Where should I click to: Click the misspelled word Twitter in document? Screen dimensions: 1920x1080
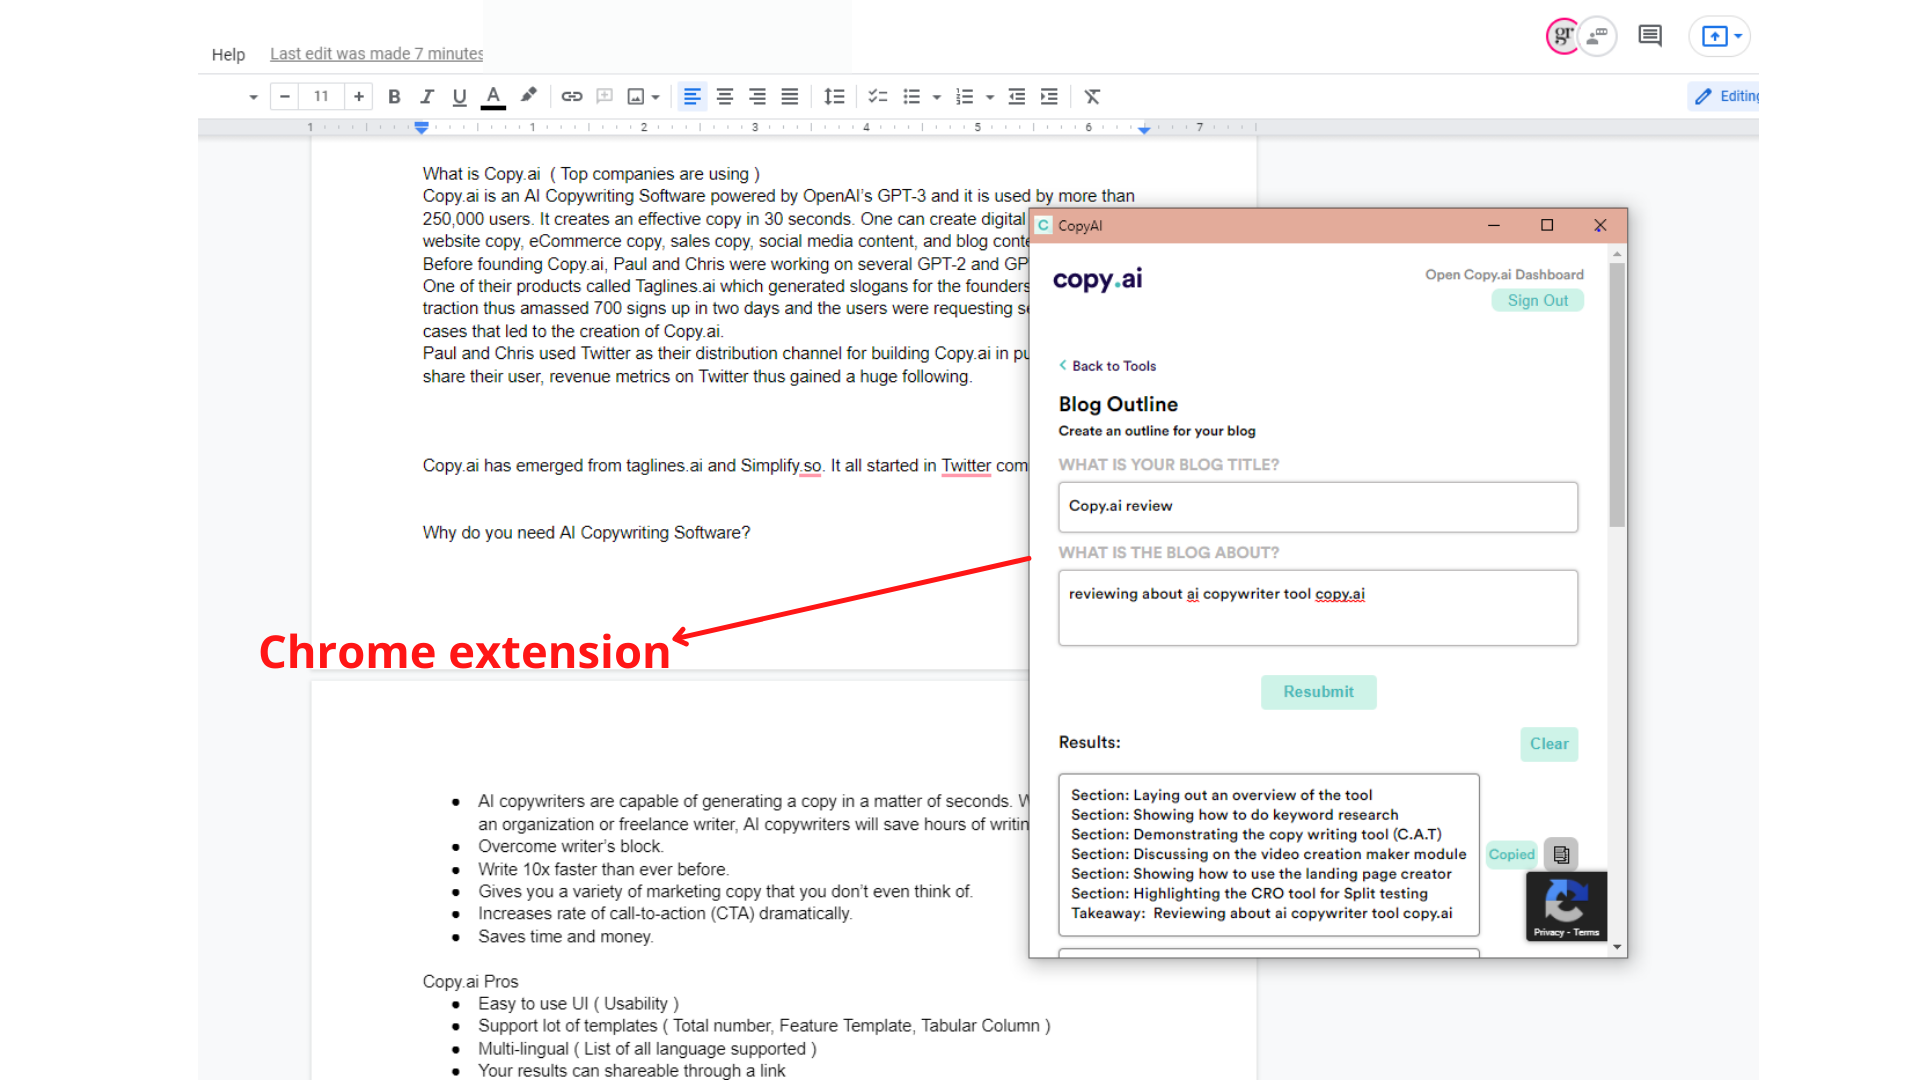pyautogui.click(x=966, y=466)
